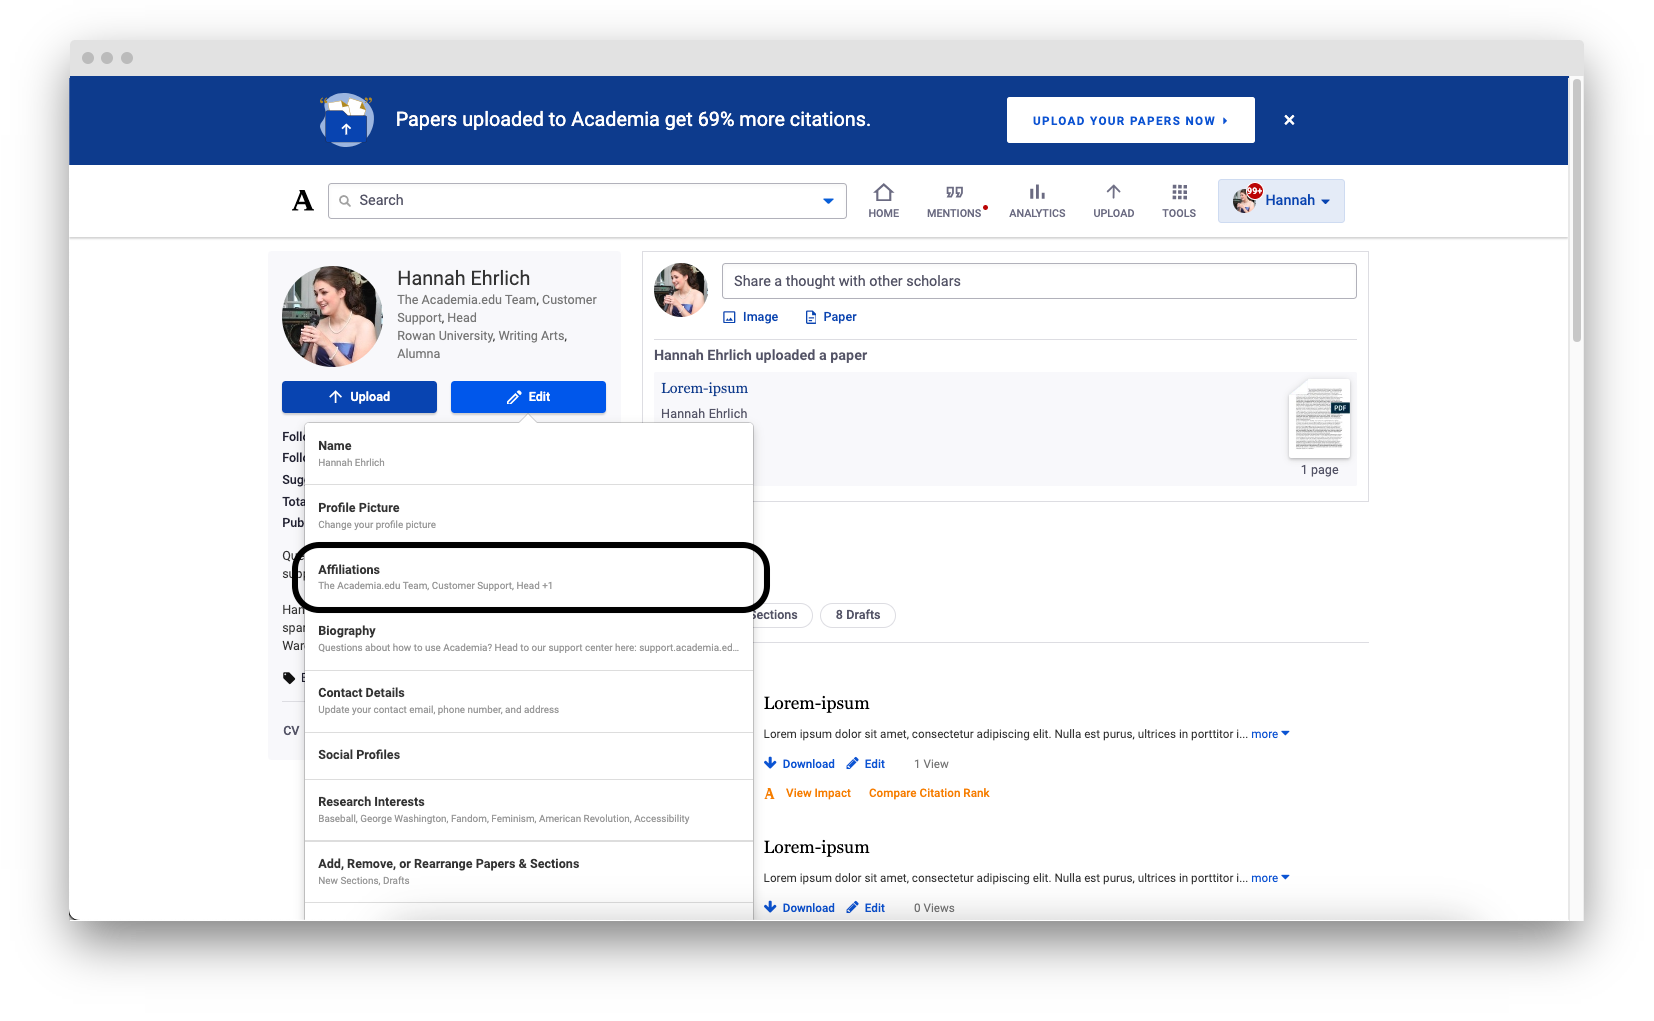Switch to the 8 Drafts tab
Screen dimensions: 1654x1021
click(x=857, y=615)
